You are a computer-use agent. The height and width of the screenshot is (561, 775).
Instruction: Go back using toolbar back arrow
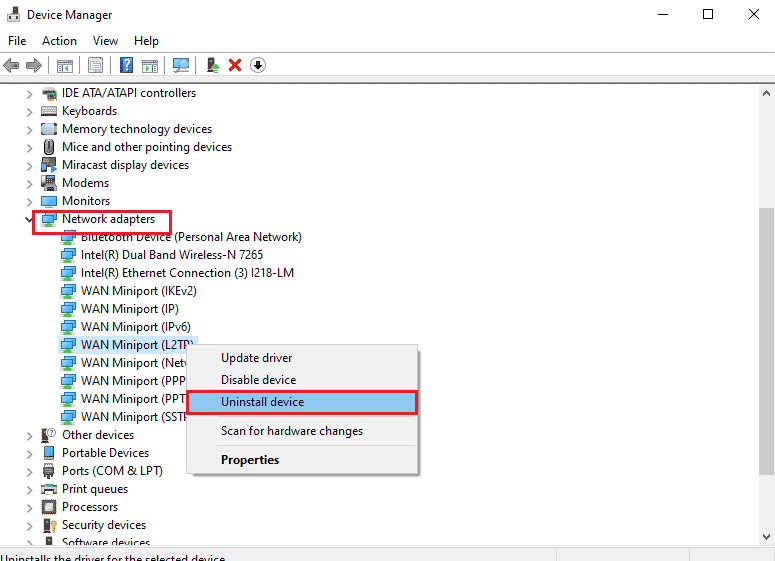[x=11, y=65]
